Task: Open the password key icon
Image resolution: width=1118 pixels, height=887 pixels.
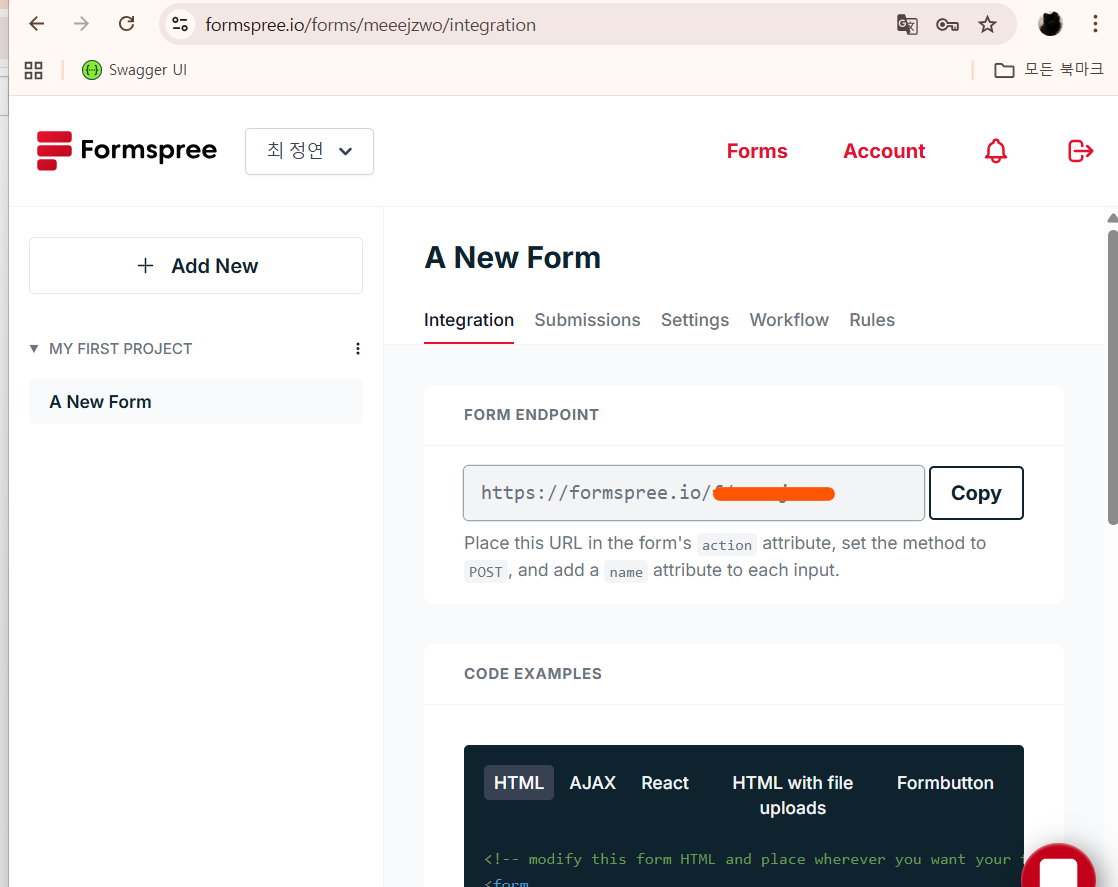Action: [947, 25]
